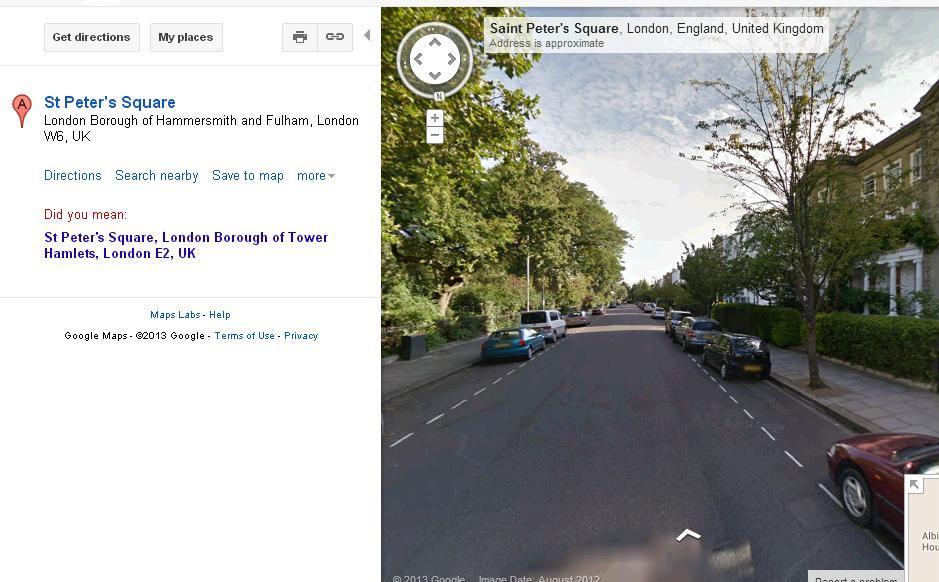The height and width of the screenshot is (582, 939).
Task: Open the Terms of Use link
Action: 244,336
